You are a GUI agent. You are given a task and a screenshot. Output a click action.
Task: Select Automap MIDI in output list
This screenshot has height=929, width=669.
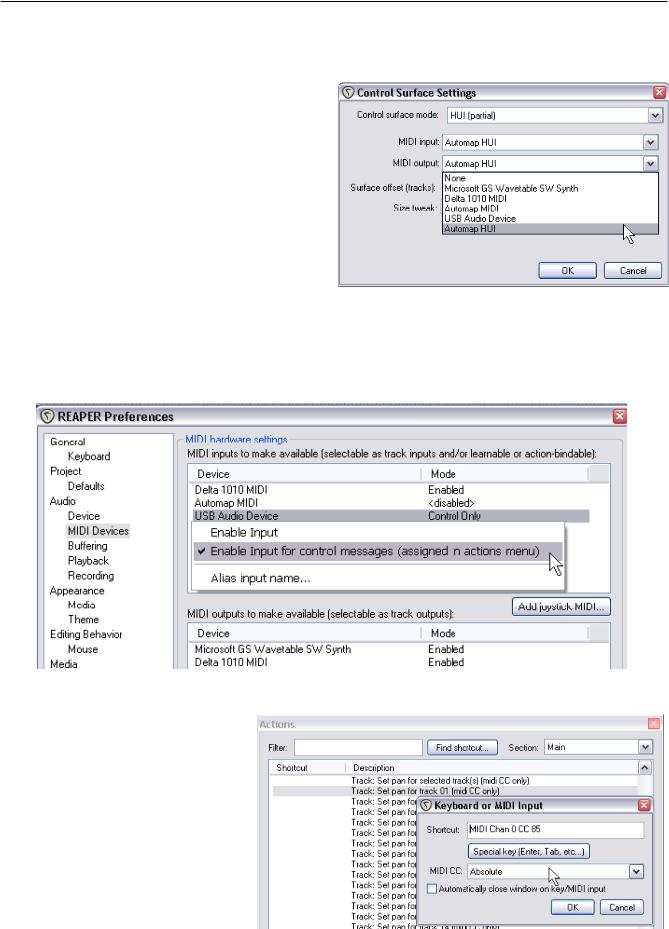click(550, 209)
